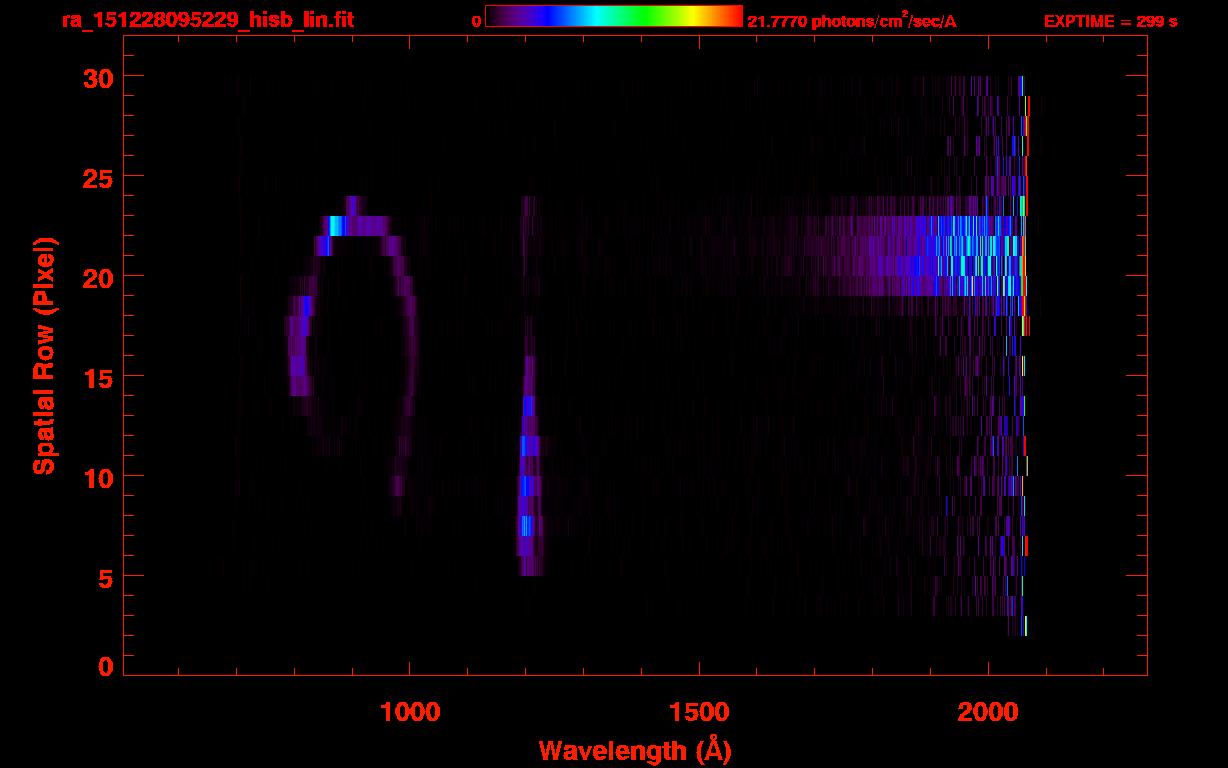1228x768 pixels.
Task: Click the x-axis tick label 2000
Action: [x=988, y=711]
